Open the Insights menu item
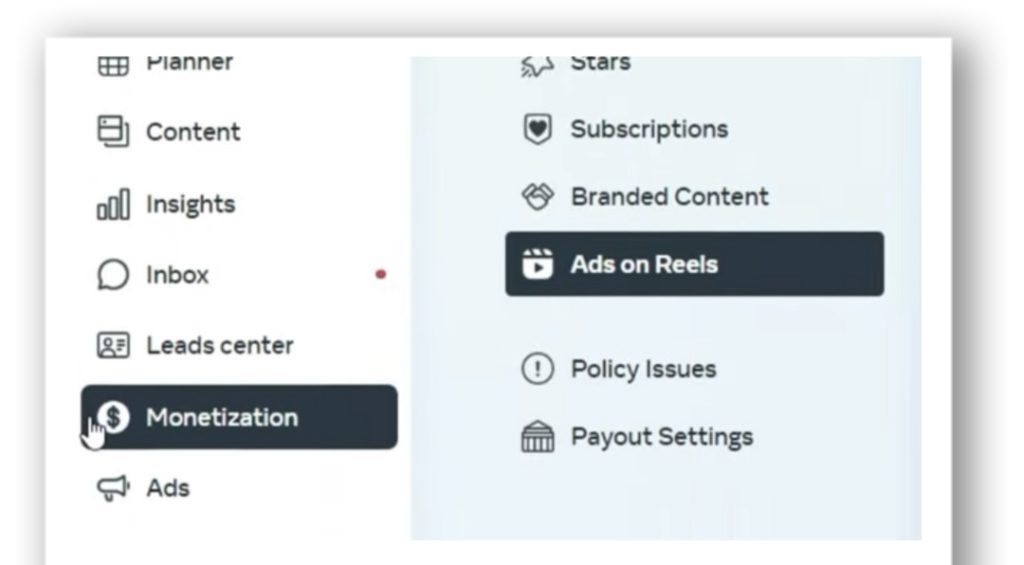The height and width of the screenshot is (565, 1024). coord(190,205)
